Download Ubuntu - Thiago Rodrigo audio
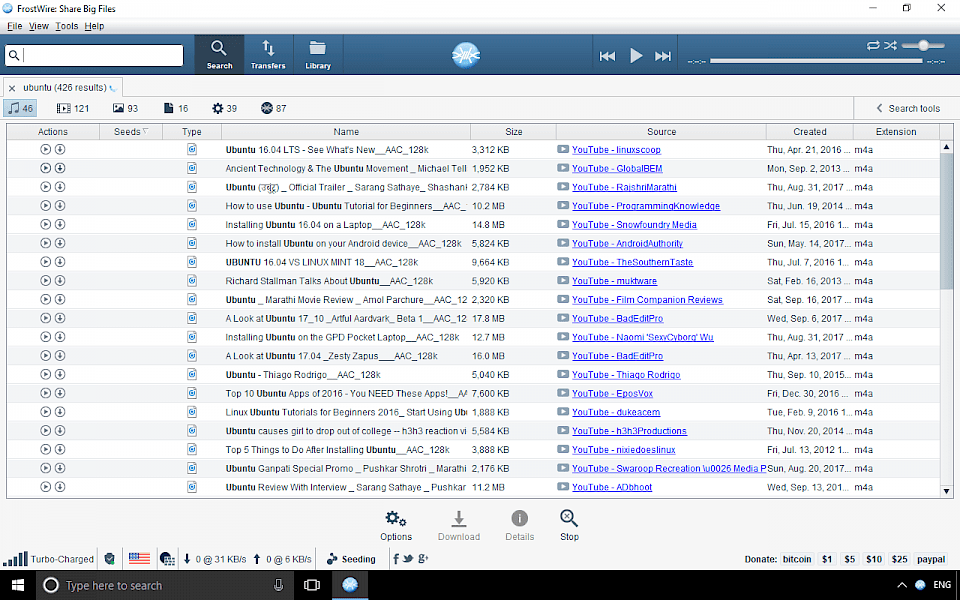 pos(60,375)
